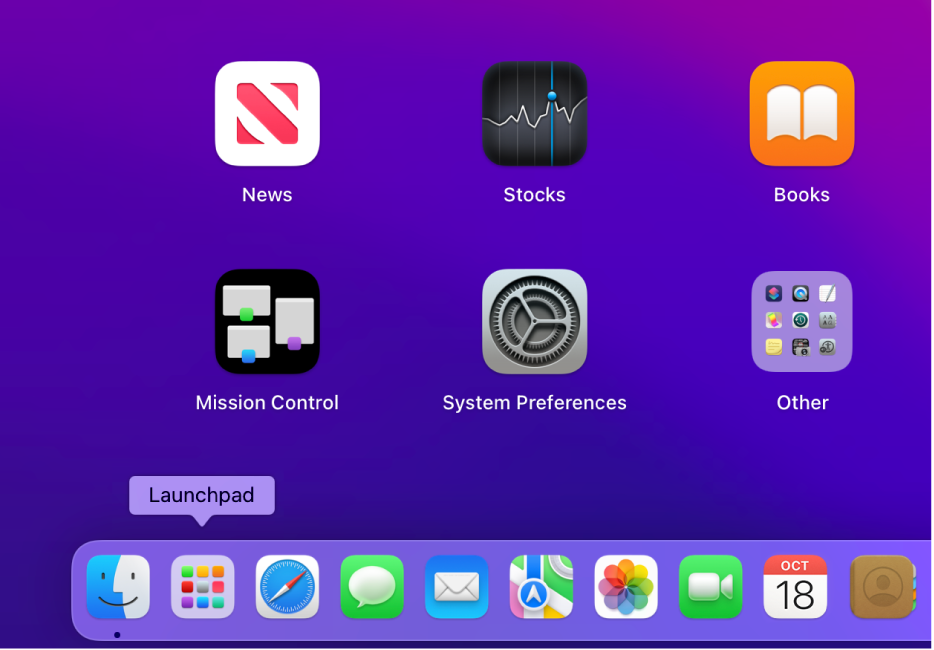Start Mission Control from Launchpad grid
The image size is (934, 650).
(267, 322)
